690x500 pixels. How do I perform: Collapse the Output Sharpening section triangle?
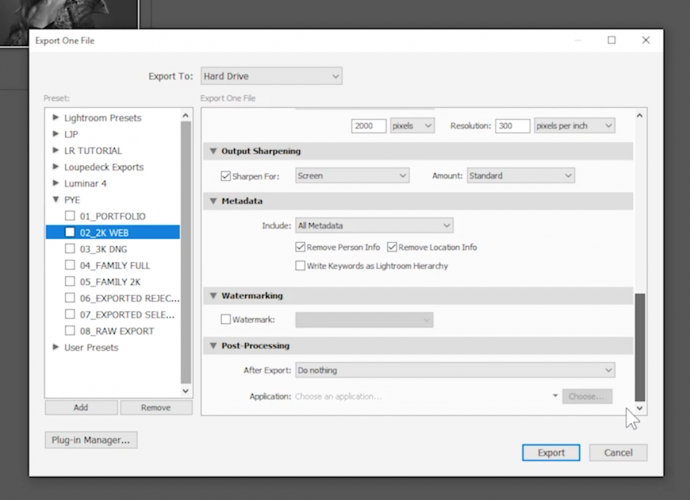click(213, 151)
